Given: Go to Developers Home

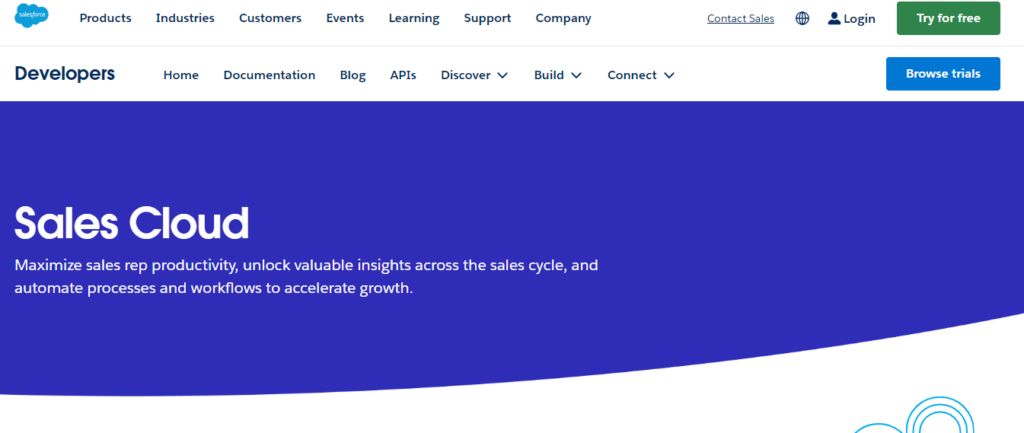Looking at the screenshot, I should tap(181, 75).
